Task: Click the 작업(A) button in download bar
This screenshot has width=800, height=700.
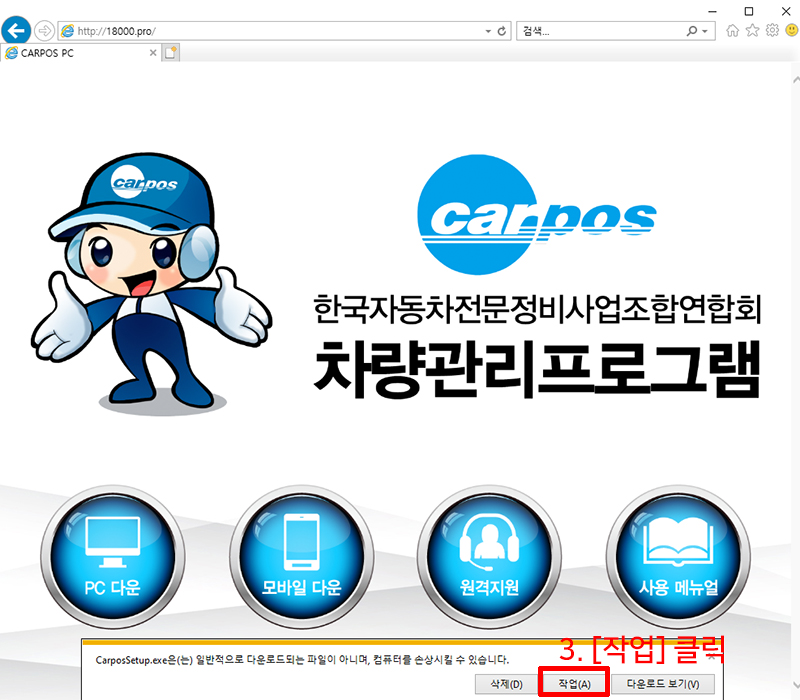Action: [x=574, y=684]
